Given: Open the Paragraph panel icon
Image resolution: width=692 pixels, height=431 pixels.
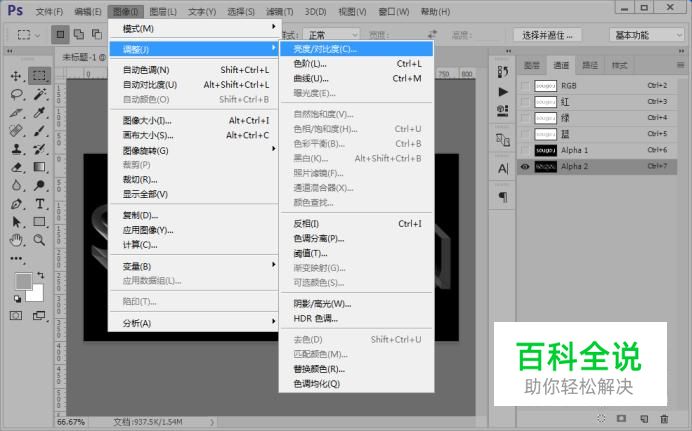Looking at the screenshot, I should pos(503,197).
